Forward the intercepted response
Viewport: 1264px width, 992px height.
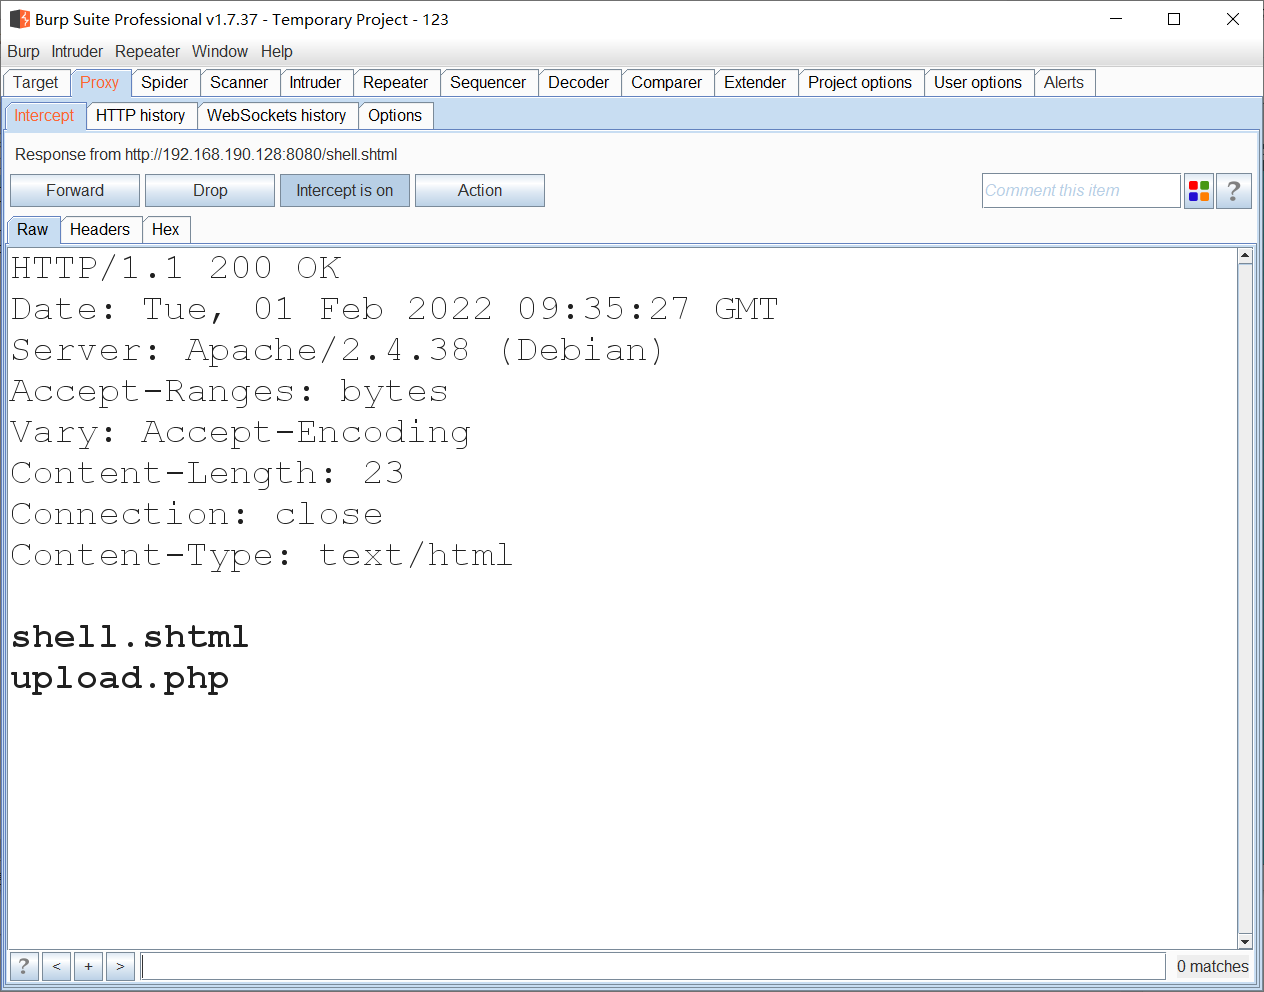pos(75,191)
